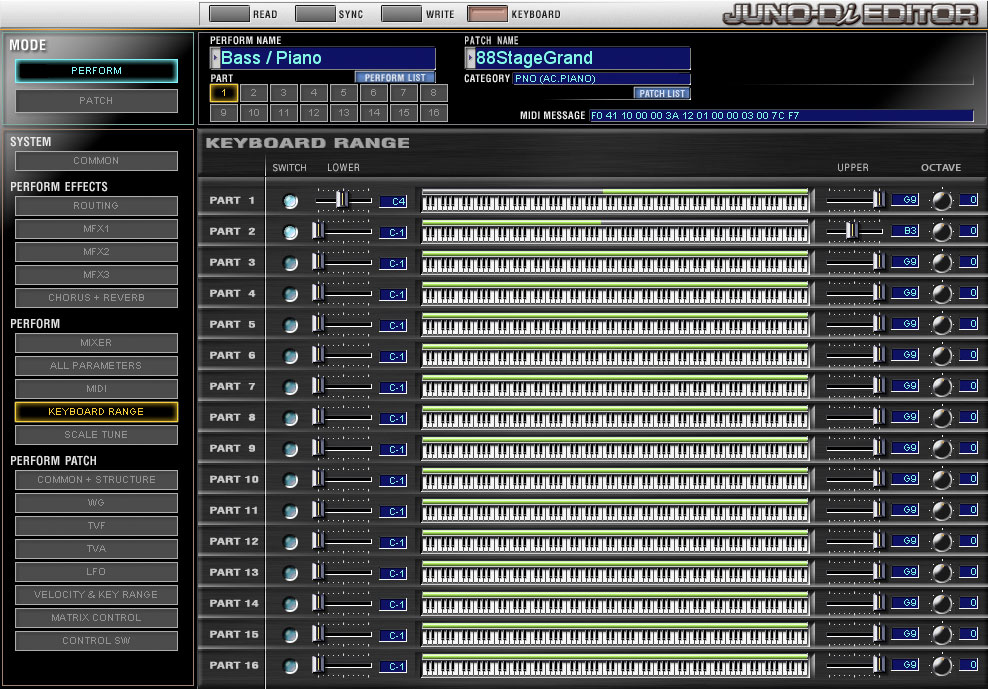Click the READ indicator button

[229, 13]
